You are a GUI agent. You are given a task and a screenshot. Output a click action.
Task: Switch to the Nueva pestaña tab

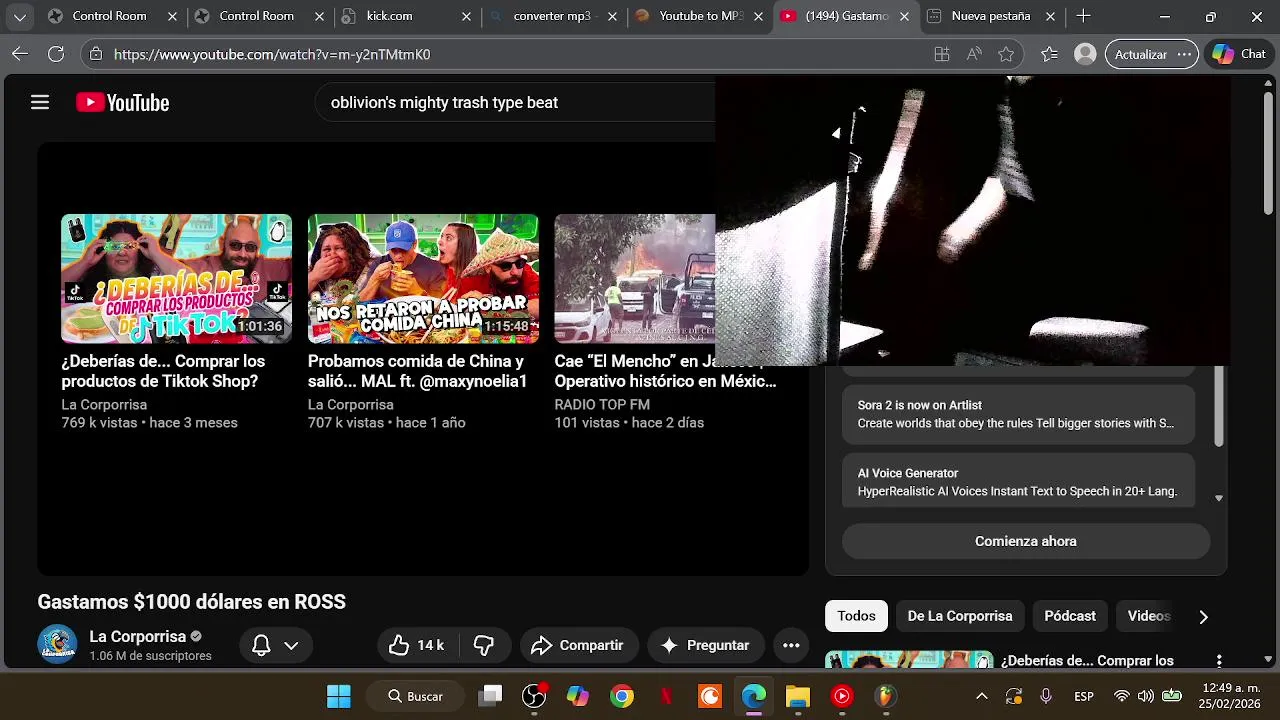[x=992, y=16]
